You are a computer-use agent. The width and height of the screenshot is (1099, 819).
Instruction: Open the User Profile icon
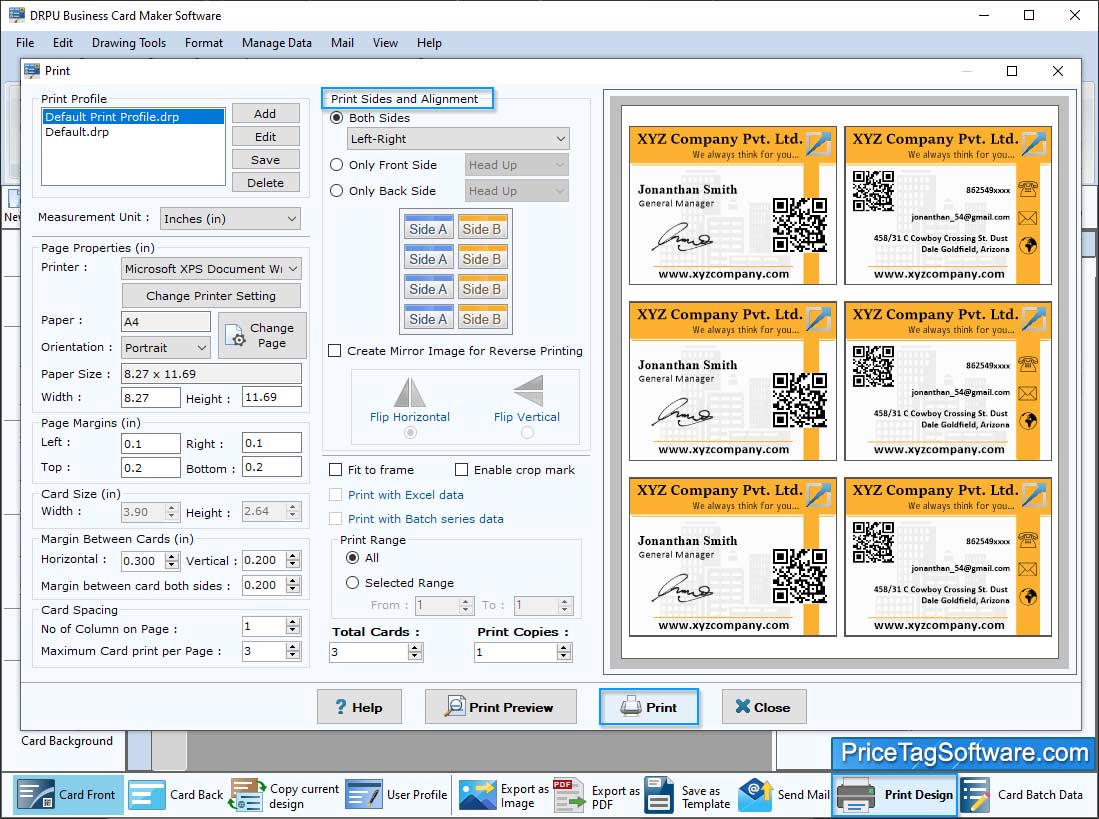click(364, 795)
